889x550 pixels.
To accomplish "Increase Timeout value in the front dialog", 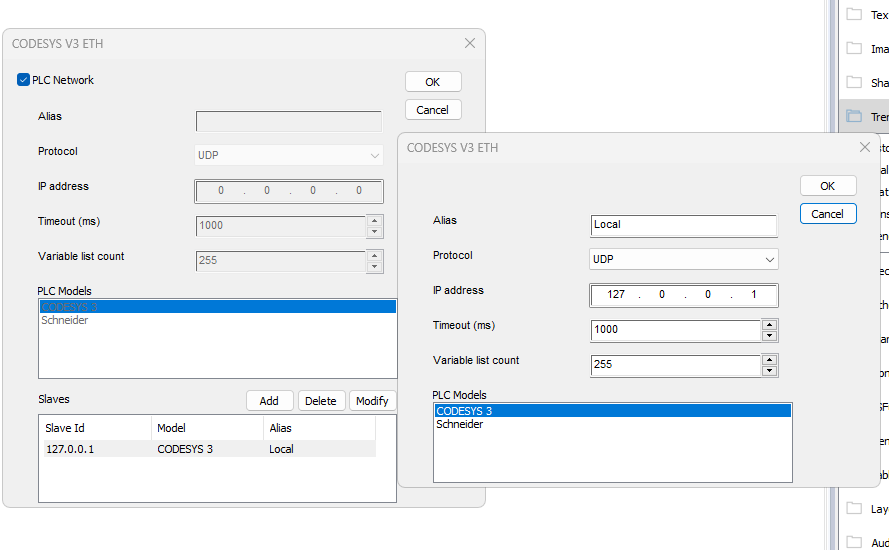I will tap(769, 324).
